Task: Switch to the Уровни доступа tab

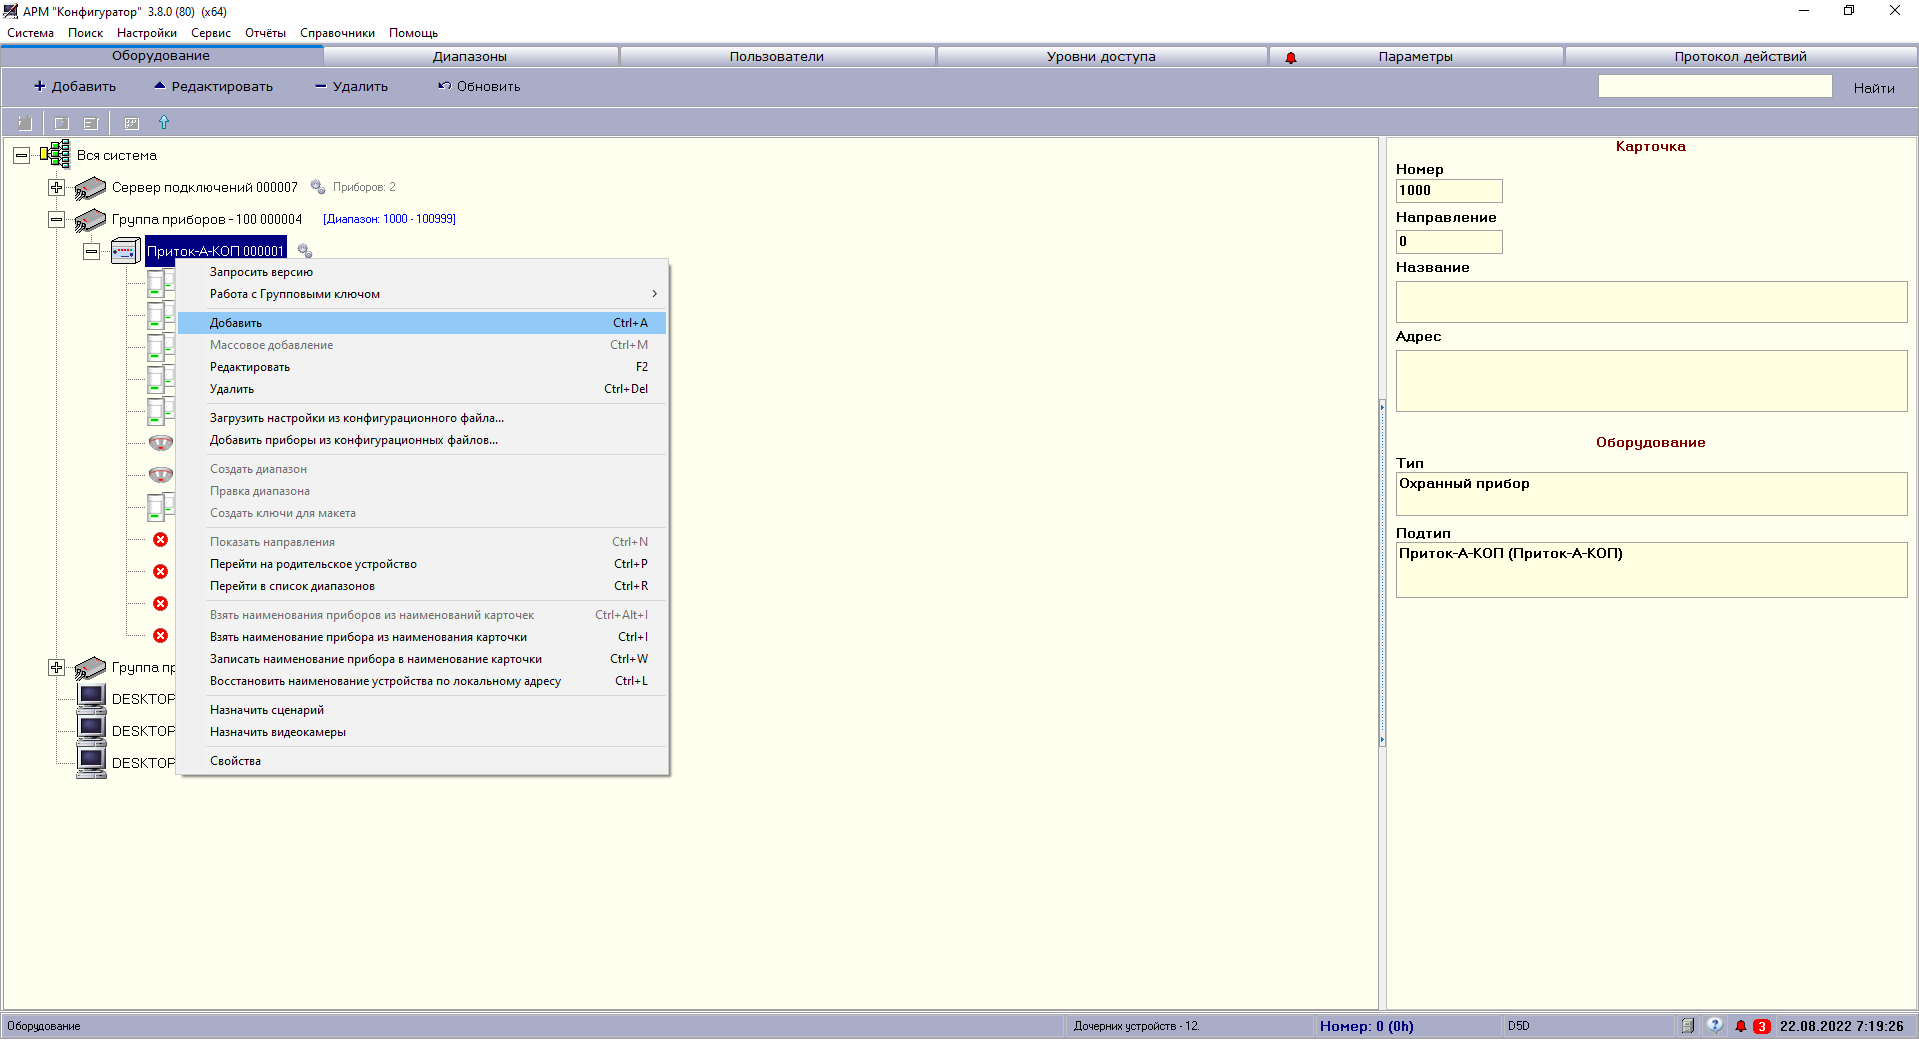Action: click(1101, 57)
